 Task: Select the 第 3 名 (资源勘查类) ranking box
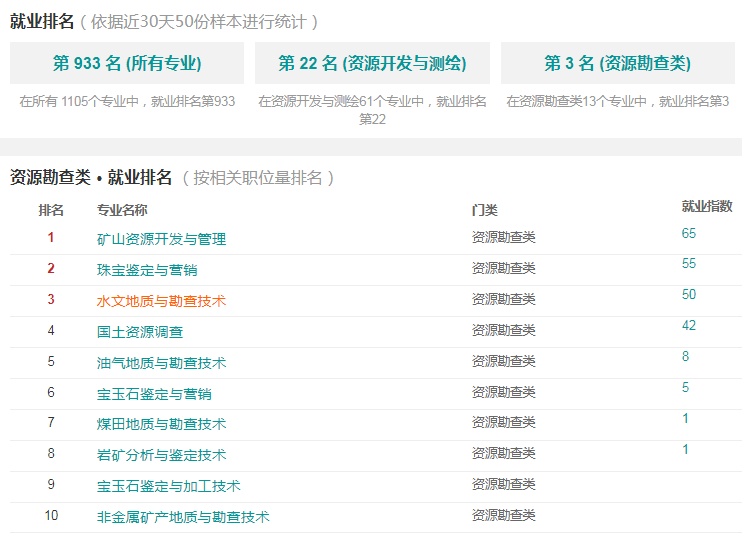618,63
